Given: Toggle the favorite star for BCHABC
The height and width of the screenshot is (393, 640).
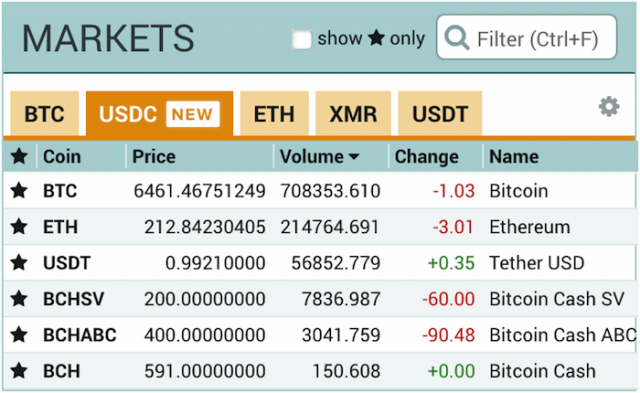Looking at the screenshot, I should [19, 335].
